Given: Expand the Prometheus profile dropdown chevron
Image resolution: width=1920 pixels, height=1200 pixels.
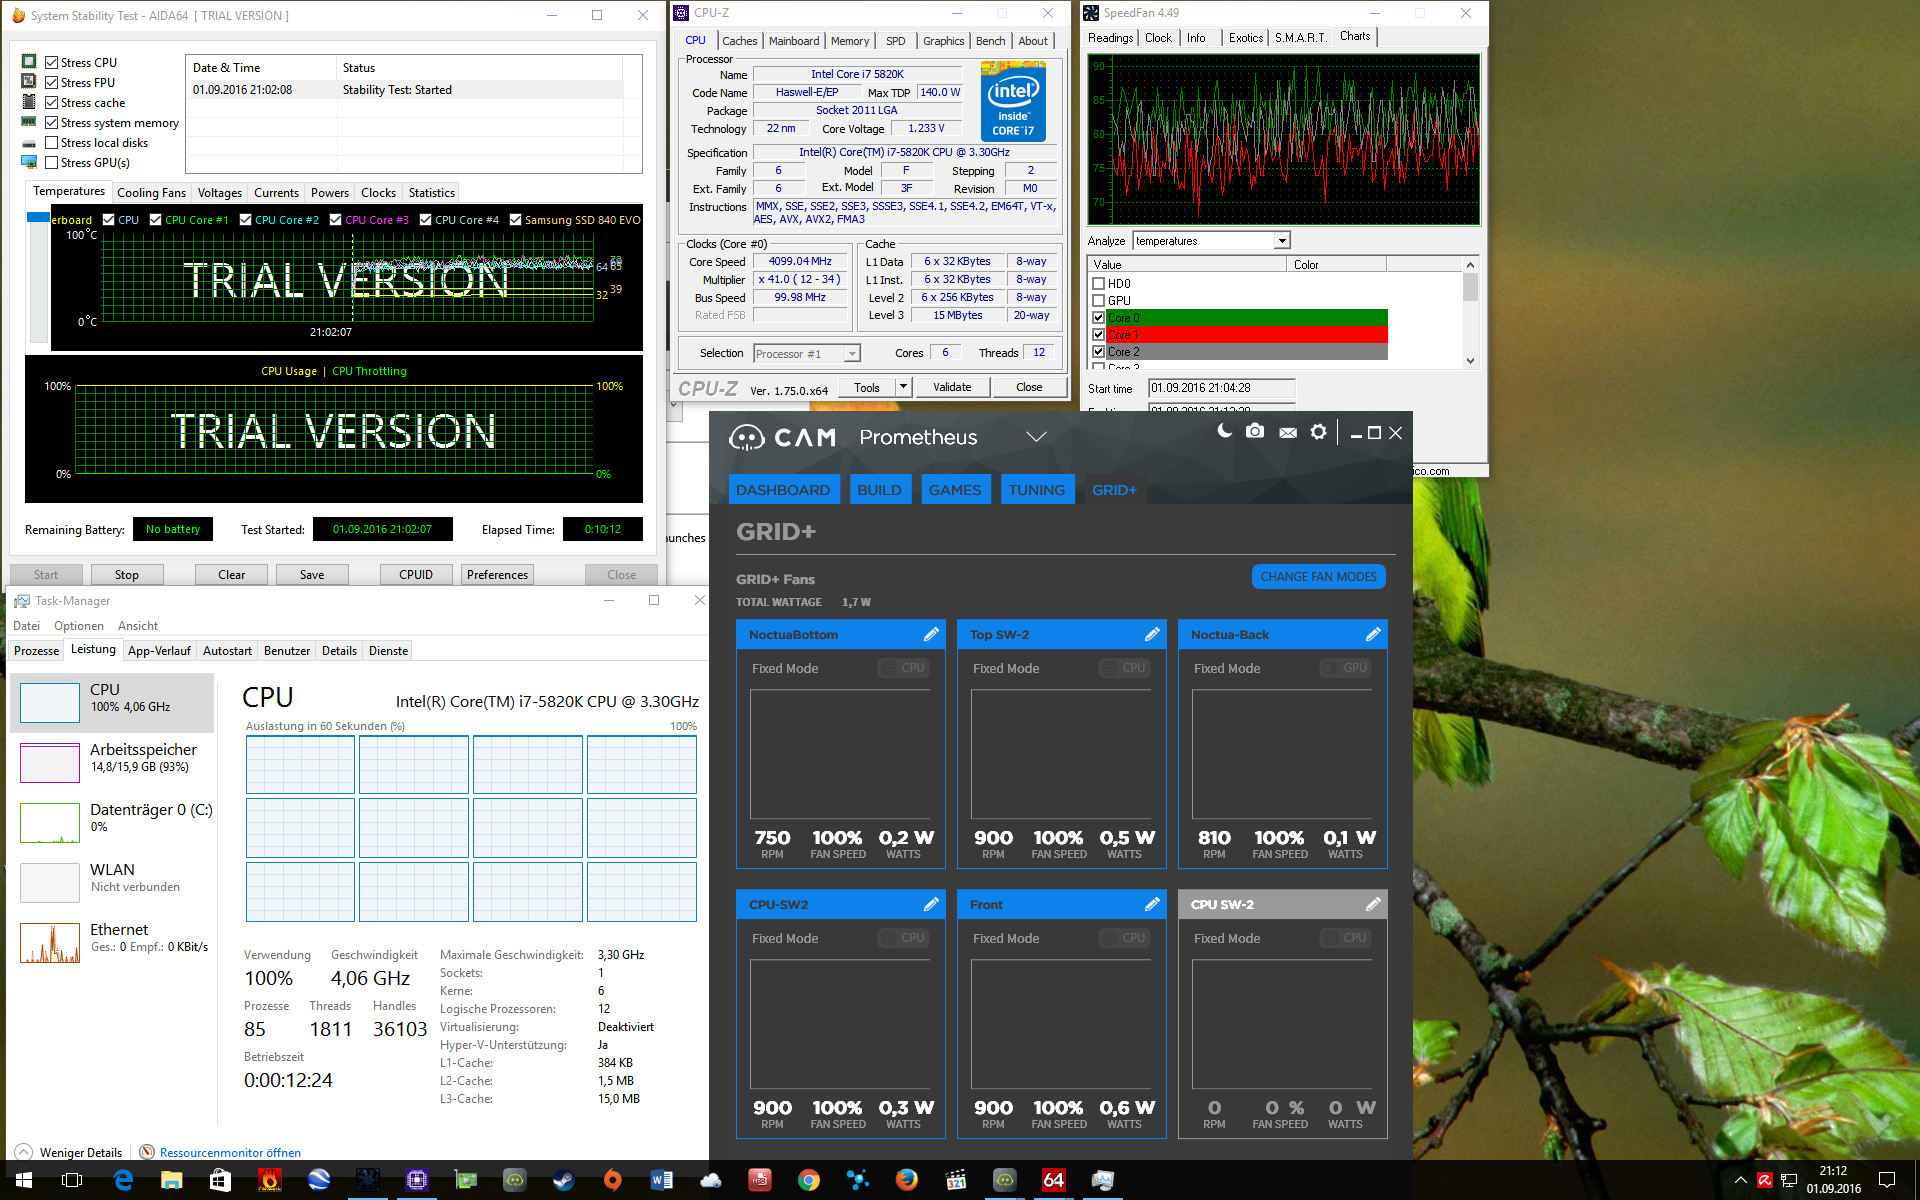Looking at the screenshot, I should (1036, 437).
